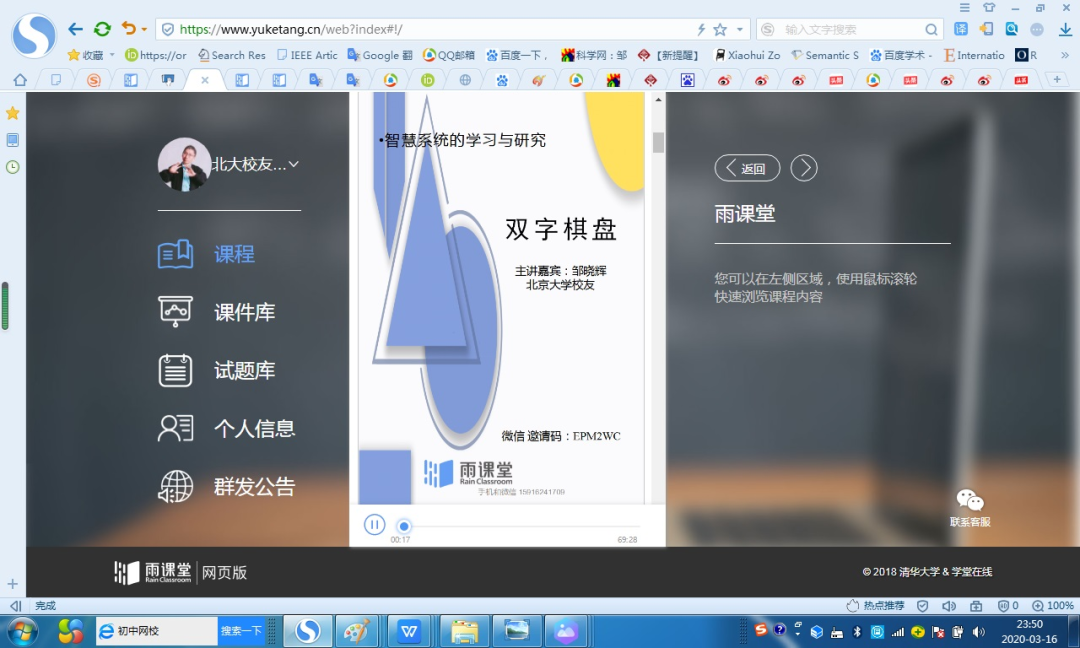Click the 课件库 presentation board icon

[175, 312]
